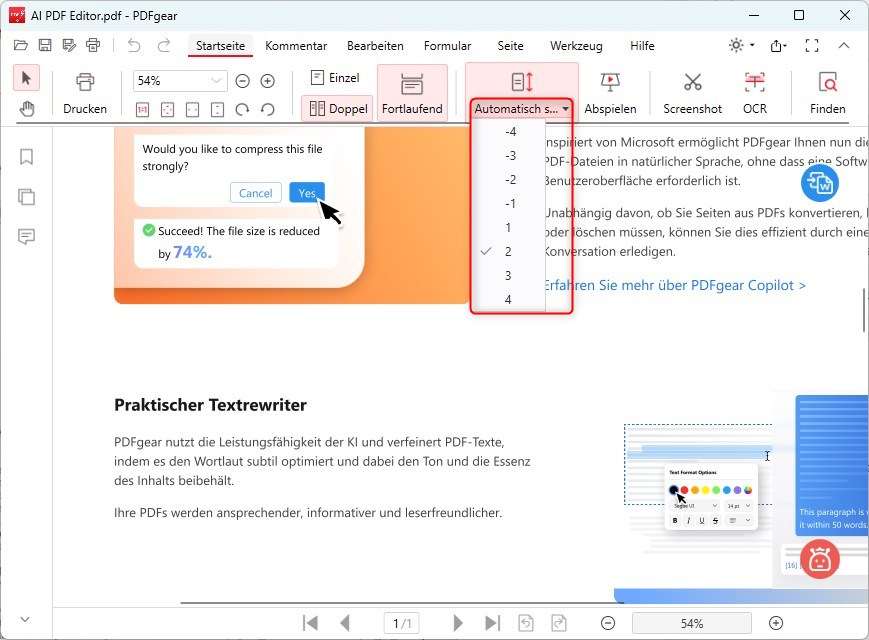Go to the Seite tab
Image resolution: width=869 pixels, height=640 pixels.
510,46
